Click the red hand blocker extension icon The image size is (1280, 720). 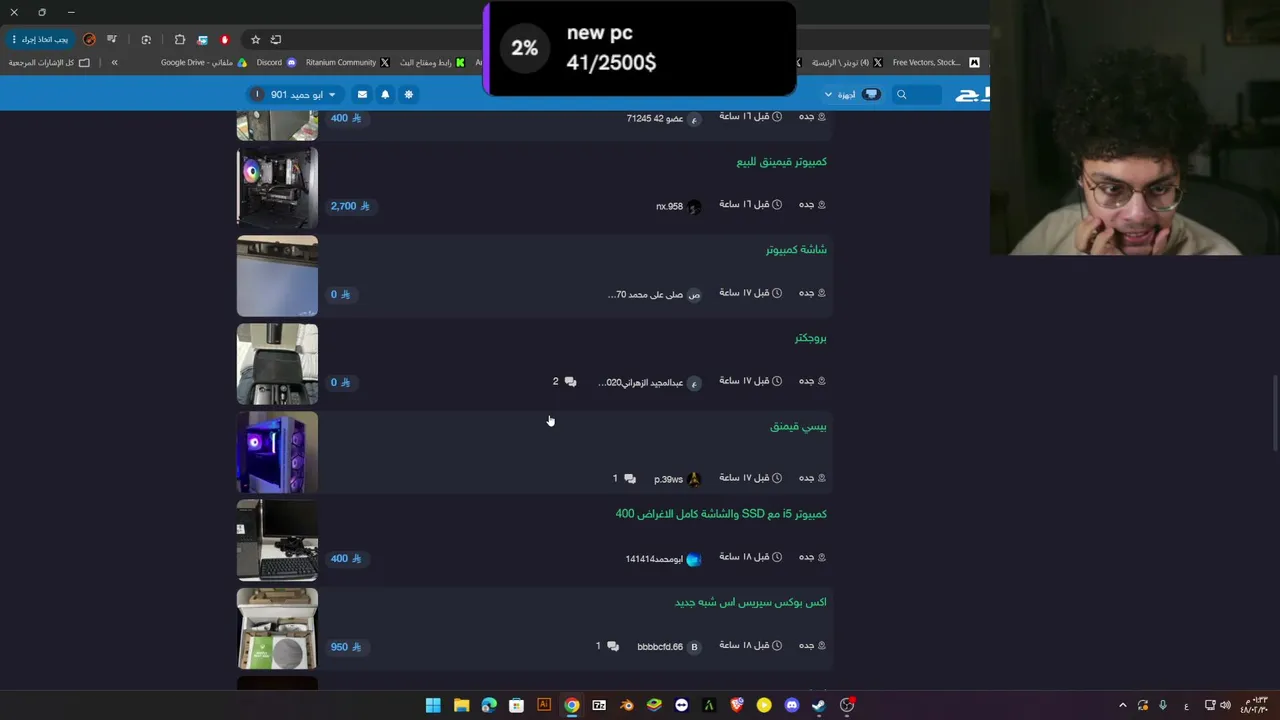click(225, 39)
